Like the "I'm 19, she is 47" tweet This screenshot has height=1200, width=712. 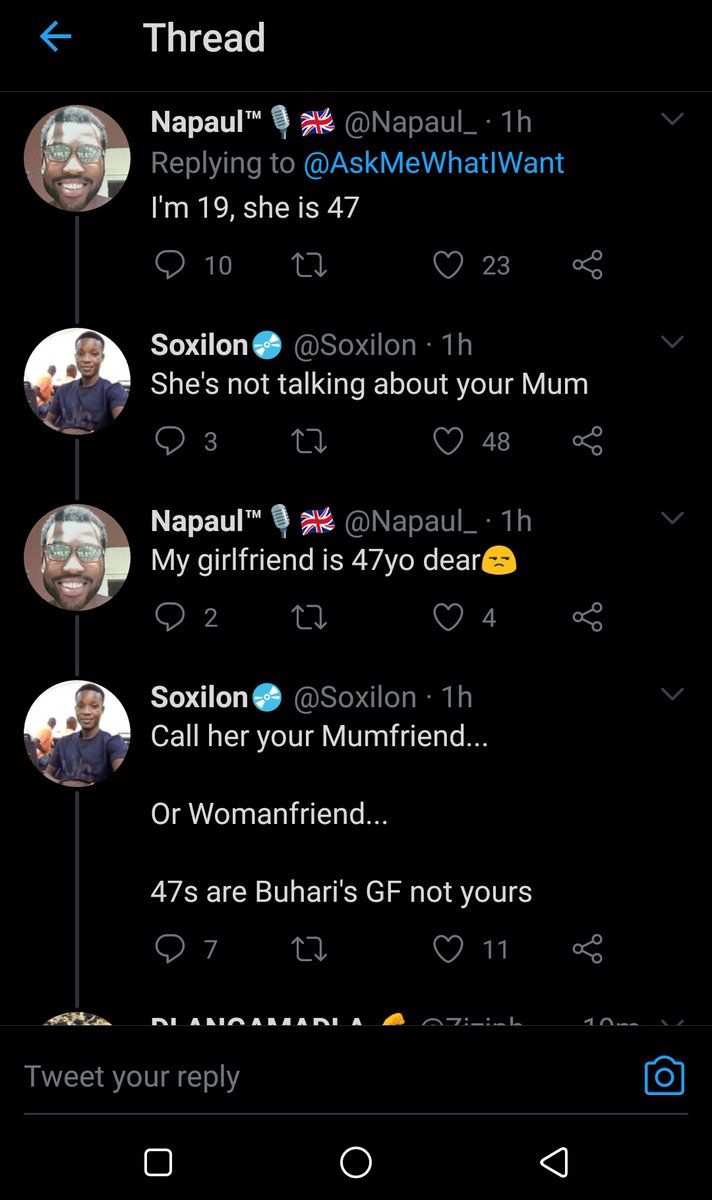point(448,265)
